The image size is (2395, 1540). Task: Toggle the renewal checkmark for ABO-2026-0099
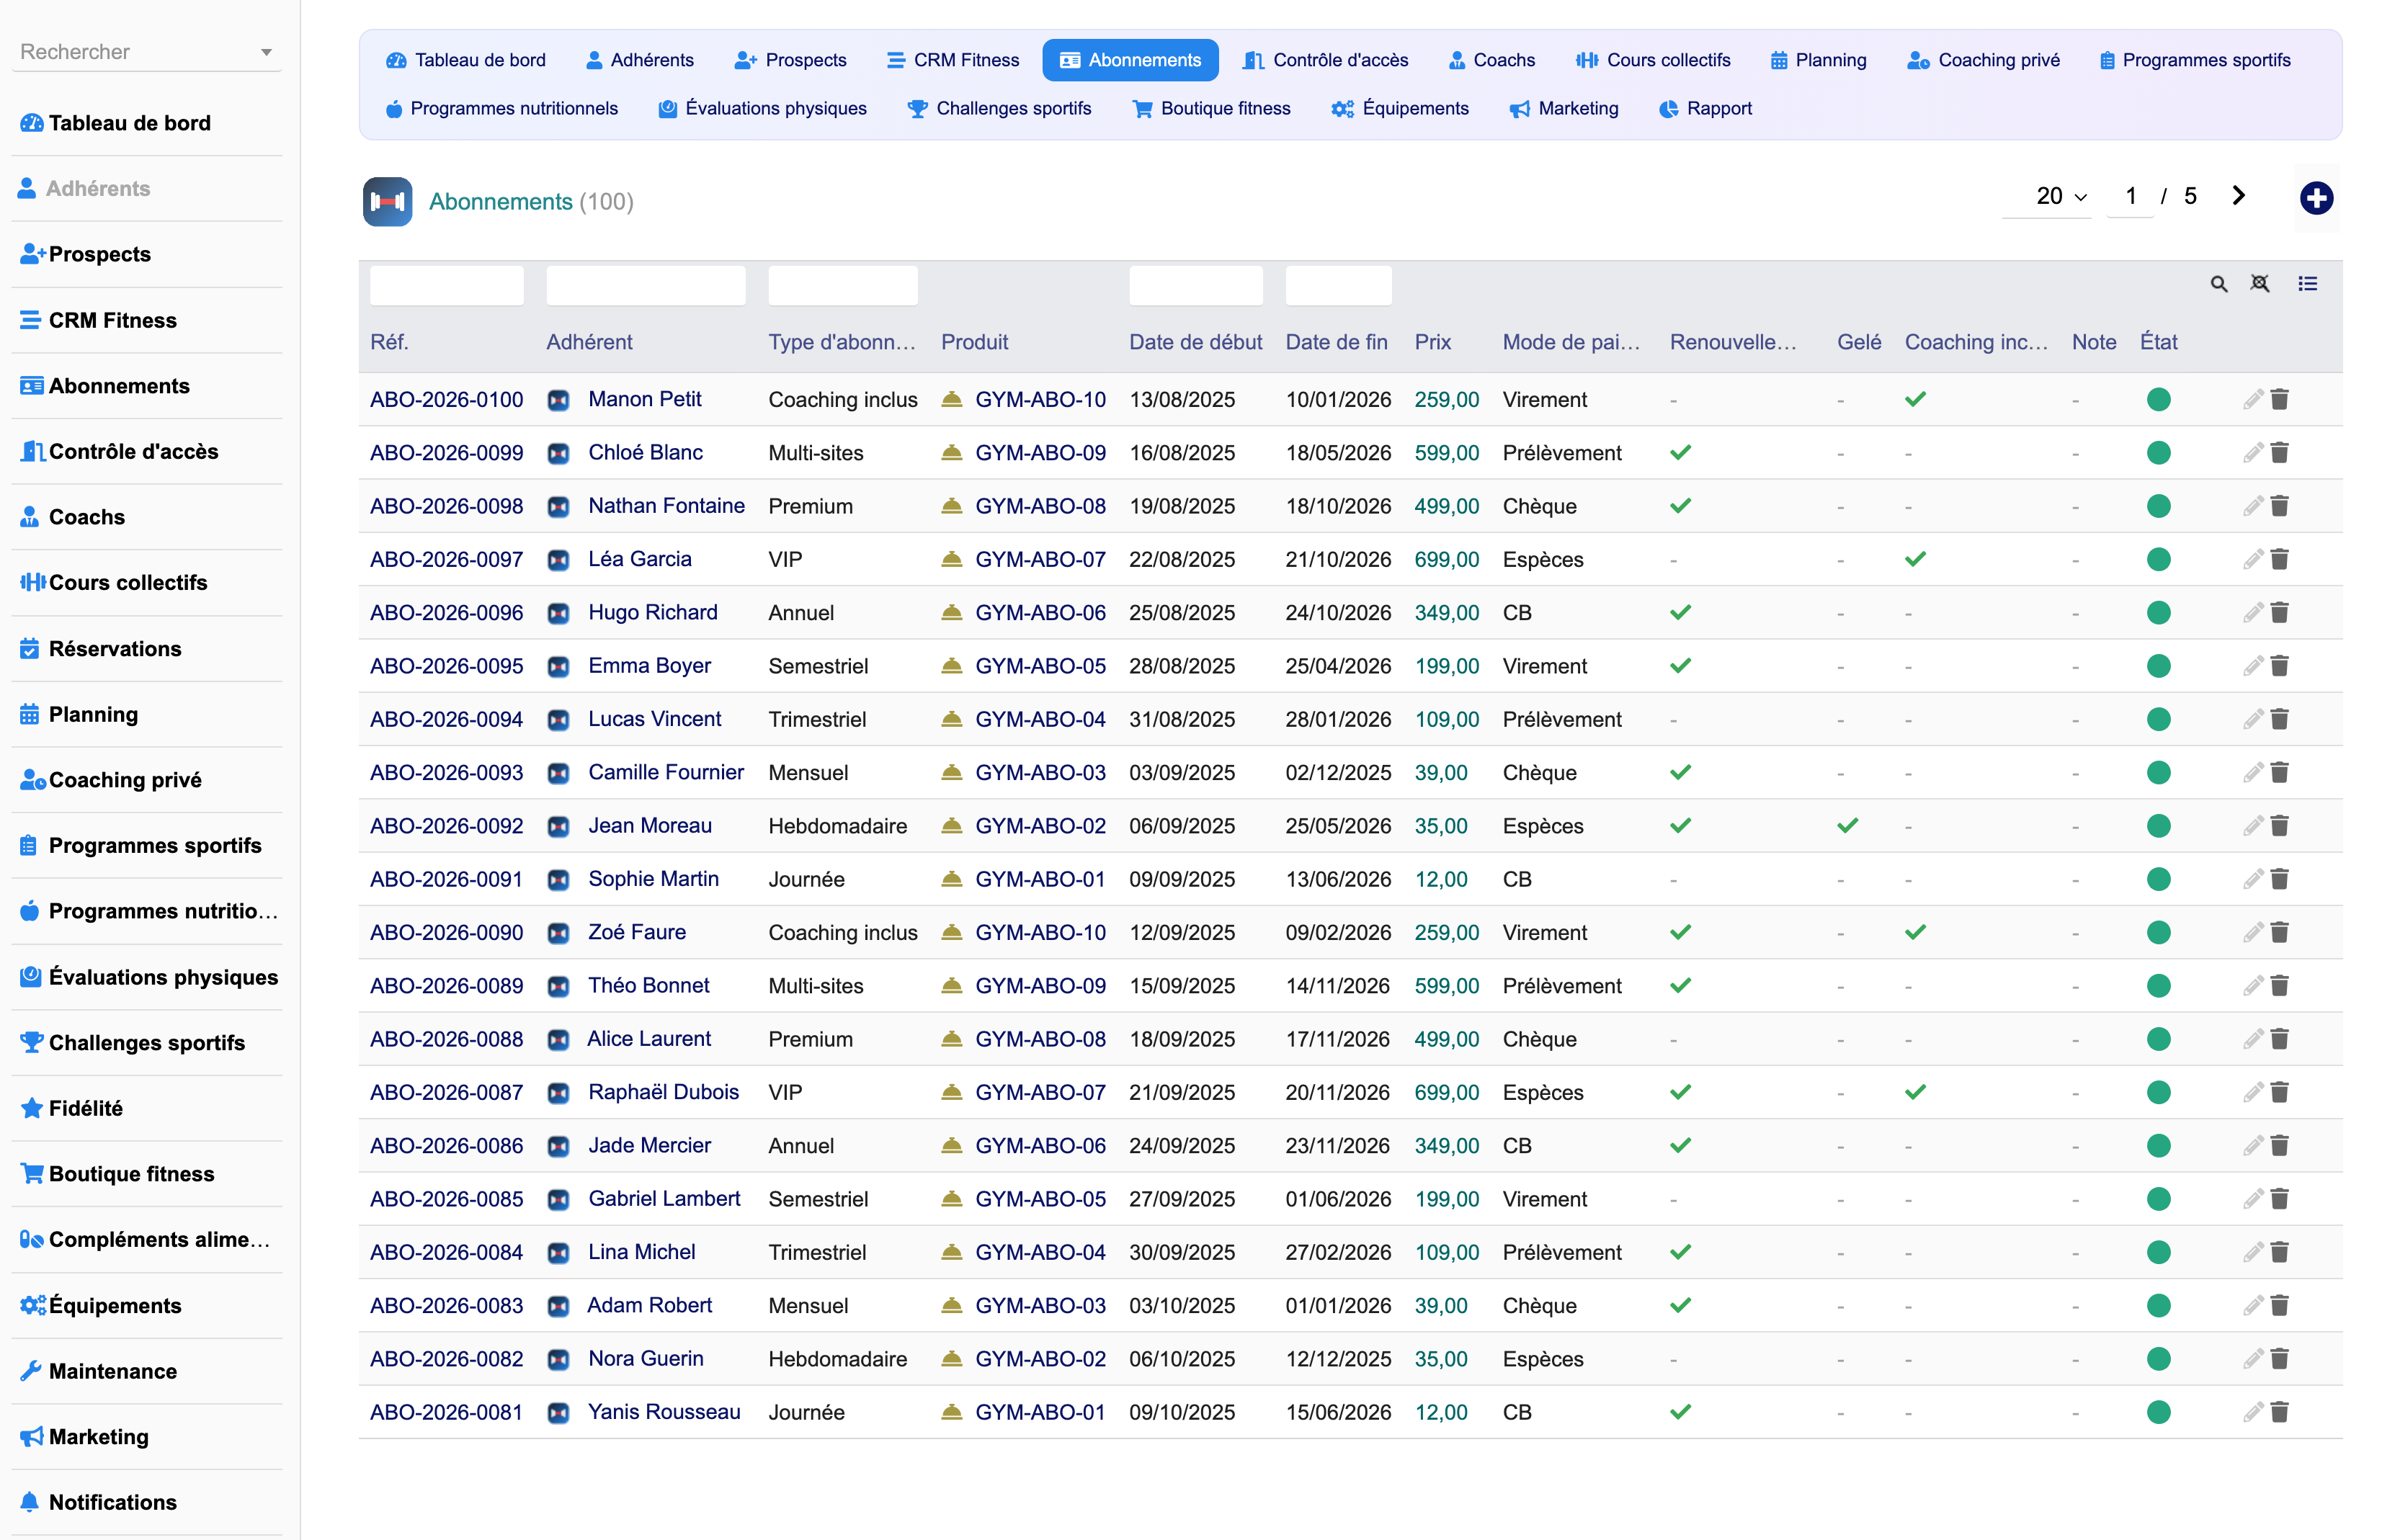1680,452
